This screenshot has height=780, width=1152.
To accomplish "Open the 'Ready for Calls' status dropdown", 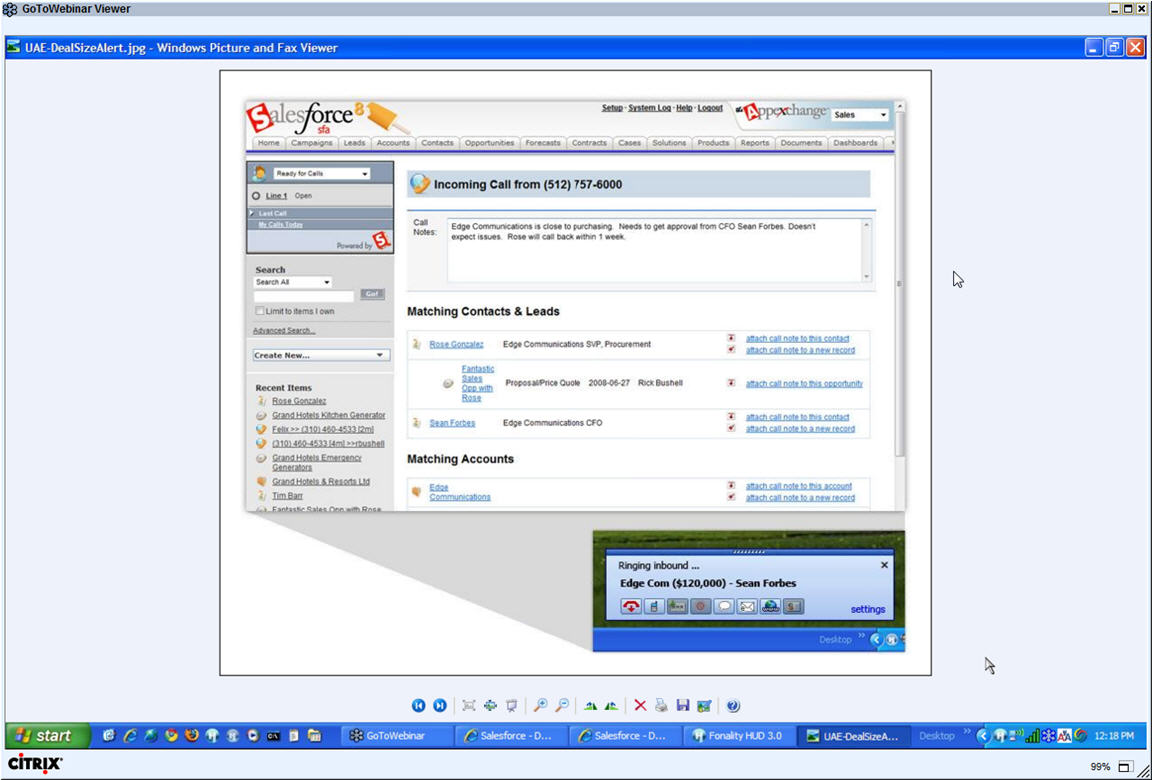I will click(321, 174).
